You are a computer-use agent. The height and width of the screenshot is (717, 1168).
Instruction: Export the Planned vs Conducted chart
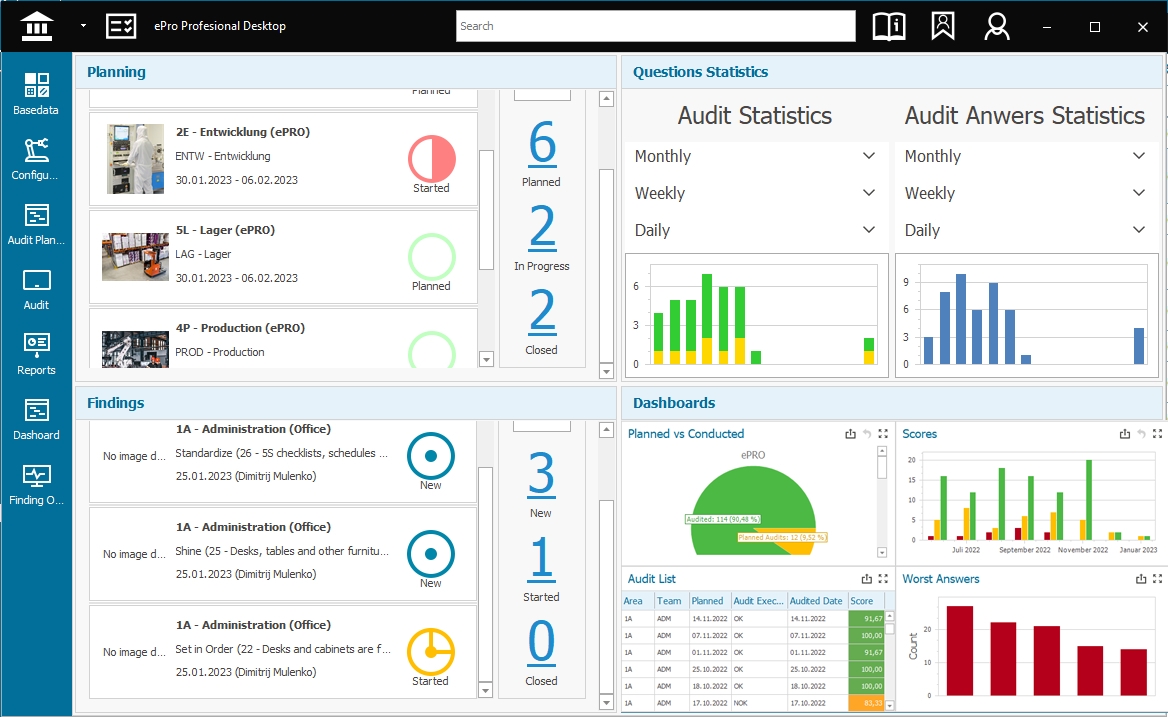850,434
